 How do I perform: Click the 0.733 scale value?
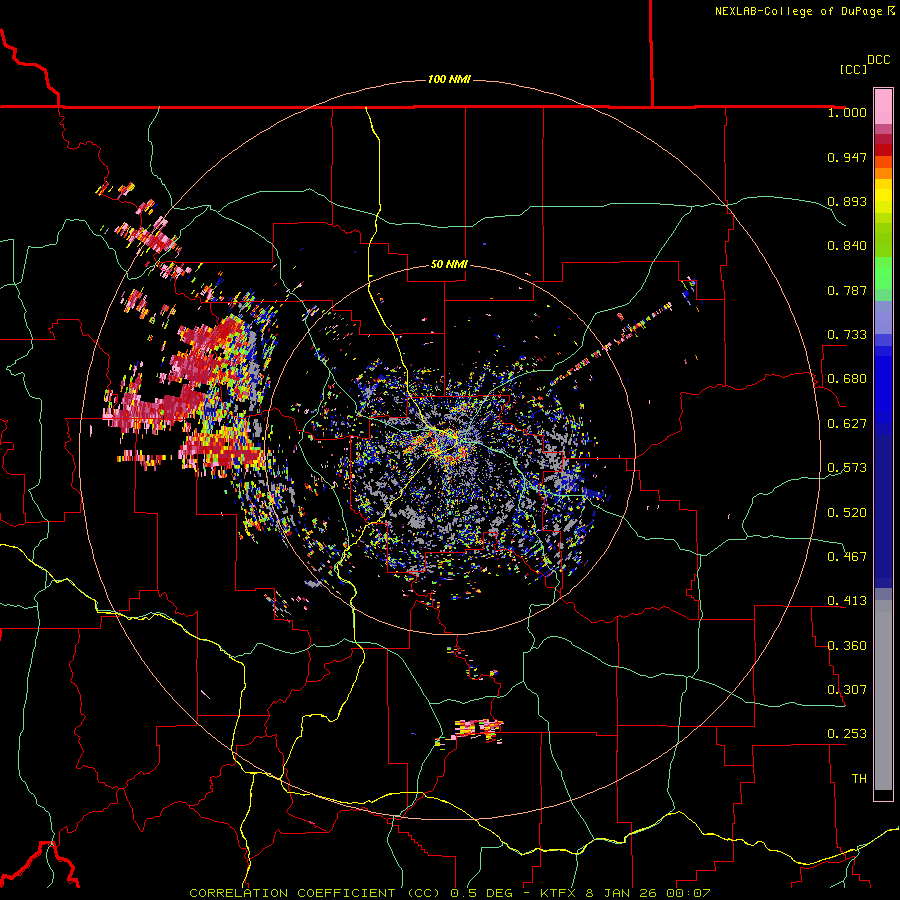tap(847, 335)
